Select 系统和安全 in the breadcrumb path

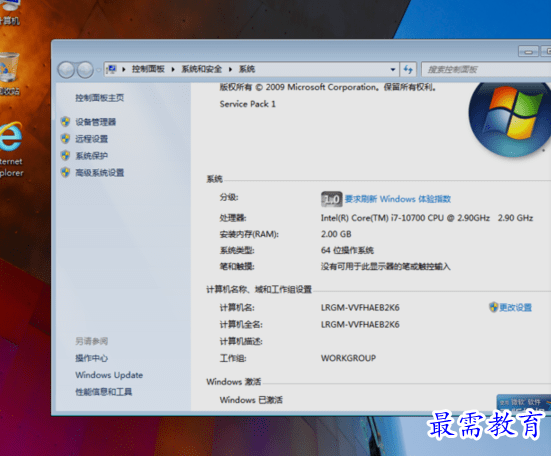tap(201, 69)
